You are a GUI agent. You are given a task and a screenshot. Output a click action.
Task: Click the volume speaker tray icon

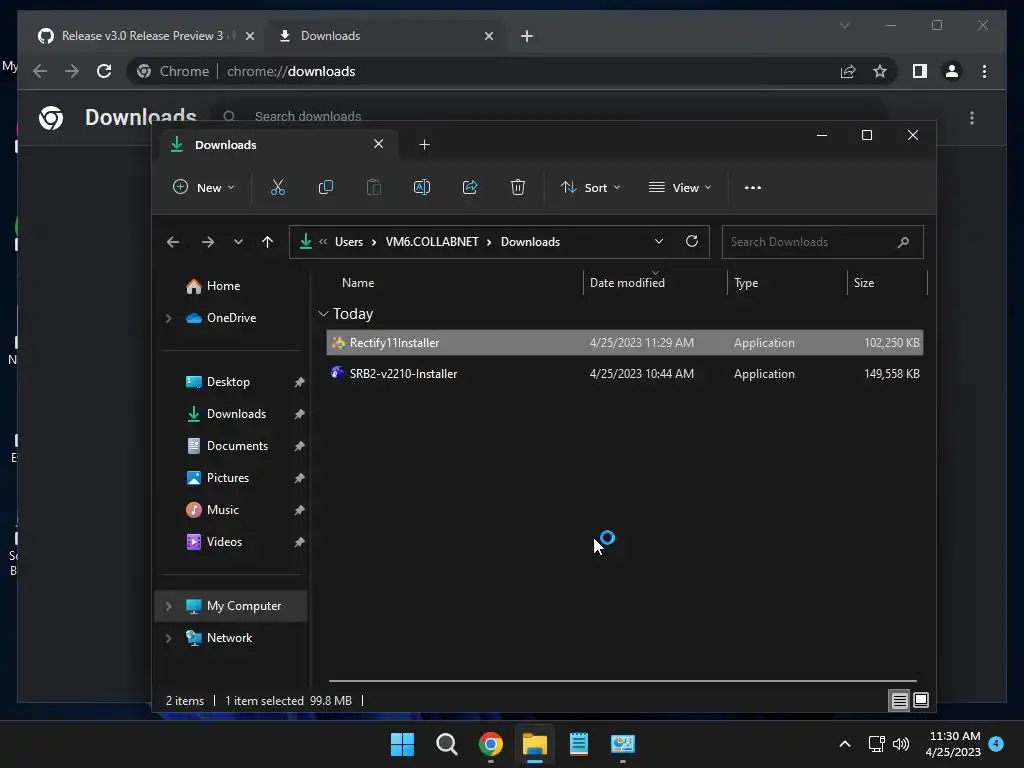(901, 744)
